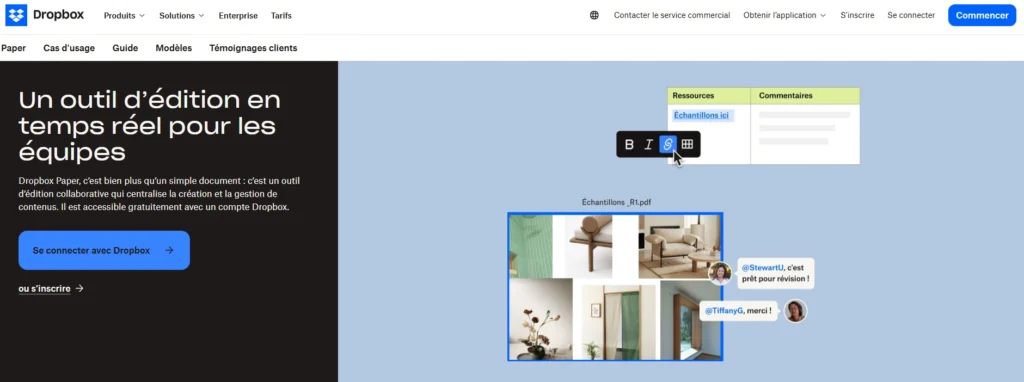Click the blue Commencer button
The height and width of the screenshot is (382, 1024).
982,15
